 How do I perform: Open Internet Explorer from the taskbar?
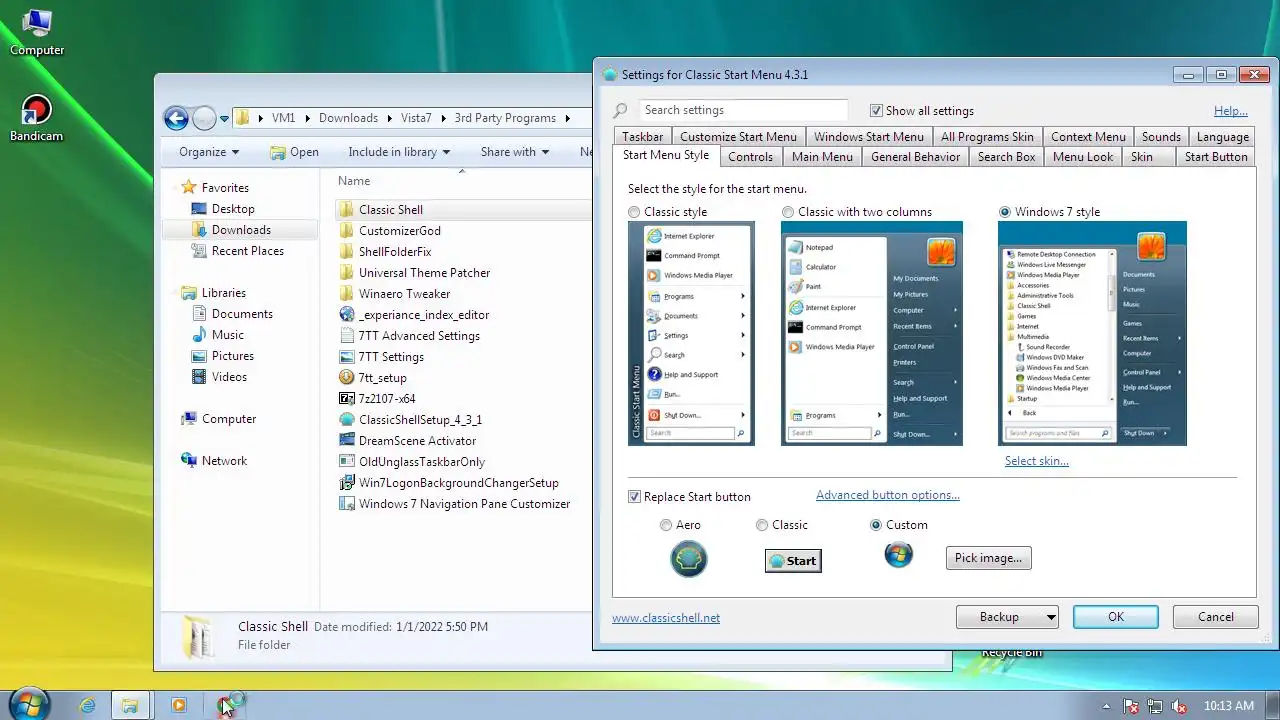tap(87, 705)
